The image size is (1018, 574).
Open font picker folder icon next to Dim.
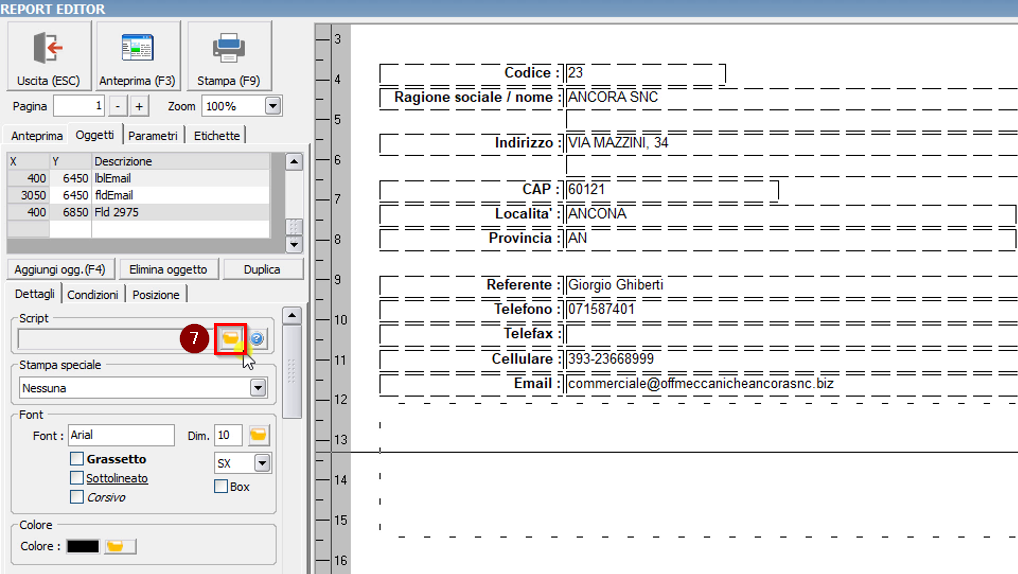pyautogui.click(x=259, y=435)
